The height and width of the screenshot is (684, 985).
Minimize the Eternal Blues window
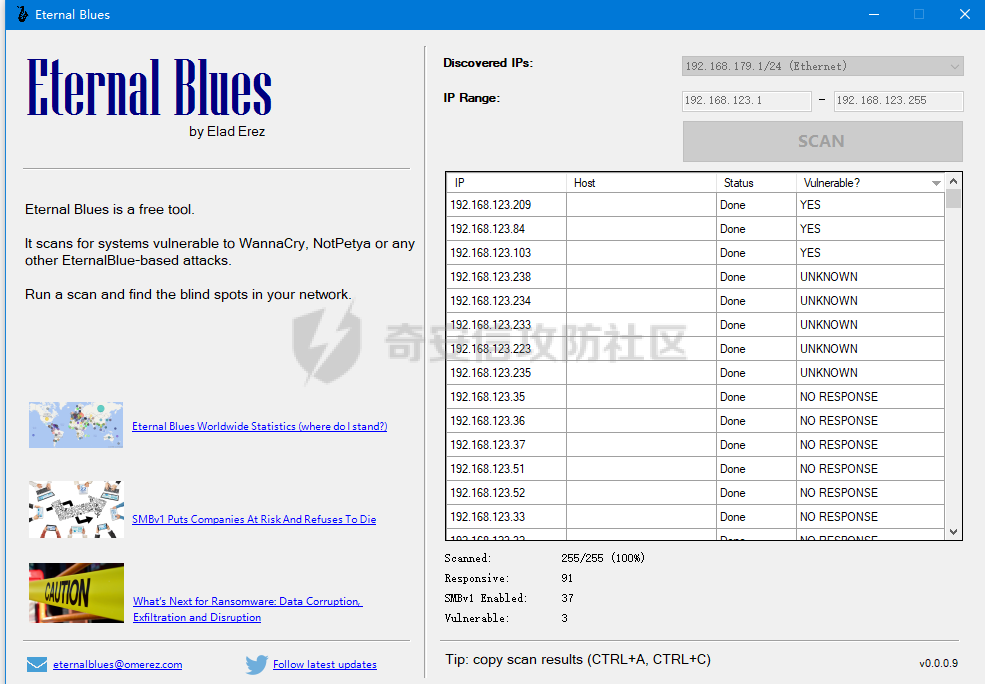[x=874, y=14]
